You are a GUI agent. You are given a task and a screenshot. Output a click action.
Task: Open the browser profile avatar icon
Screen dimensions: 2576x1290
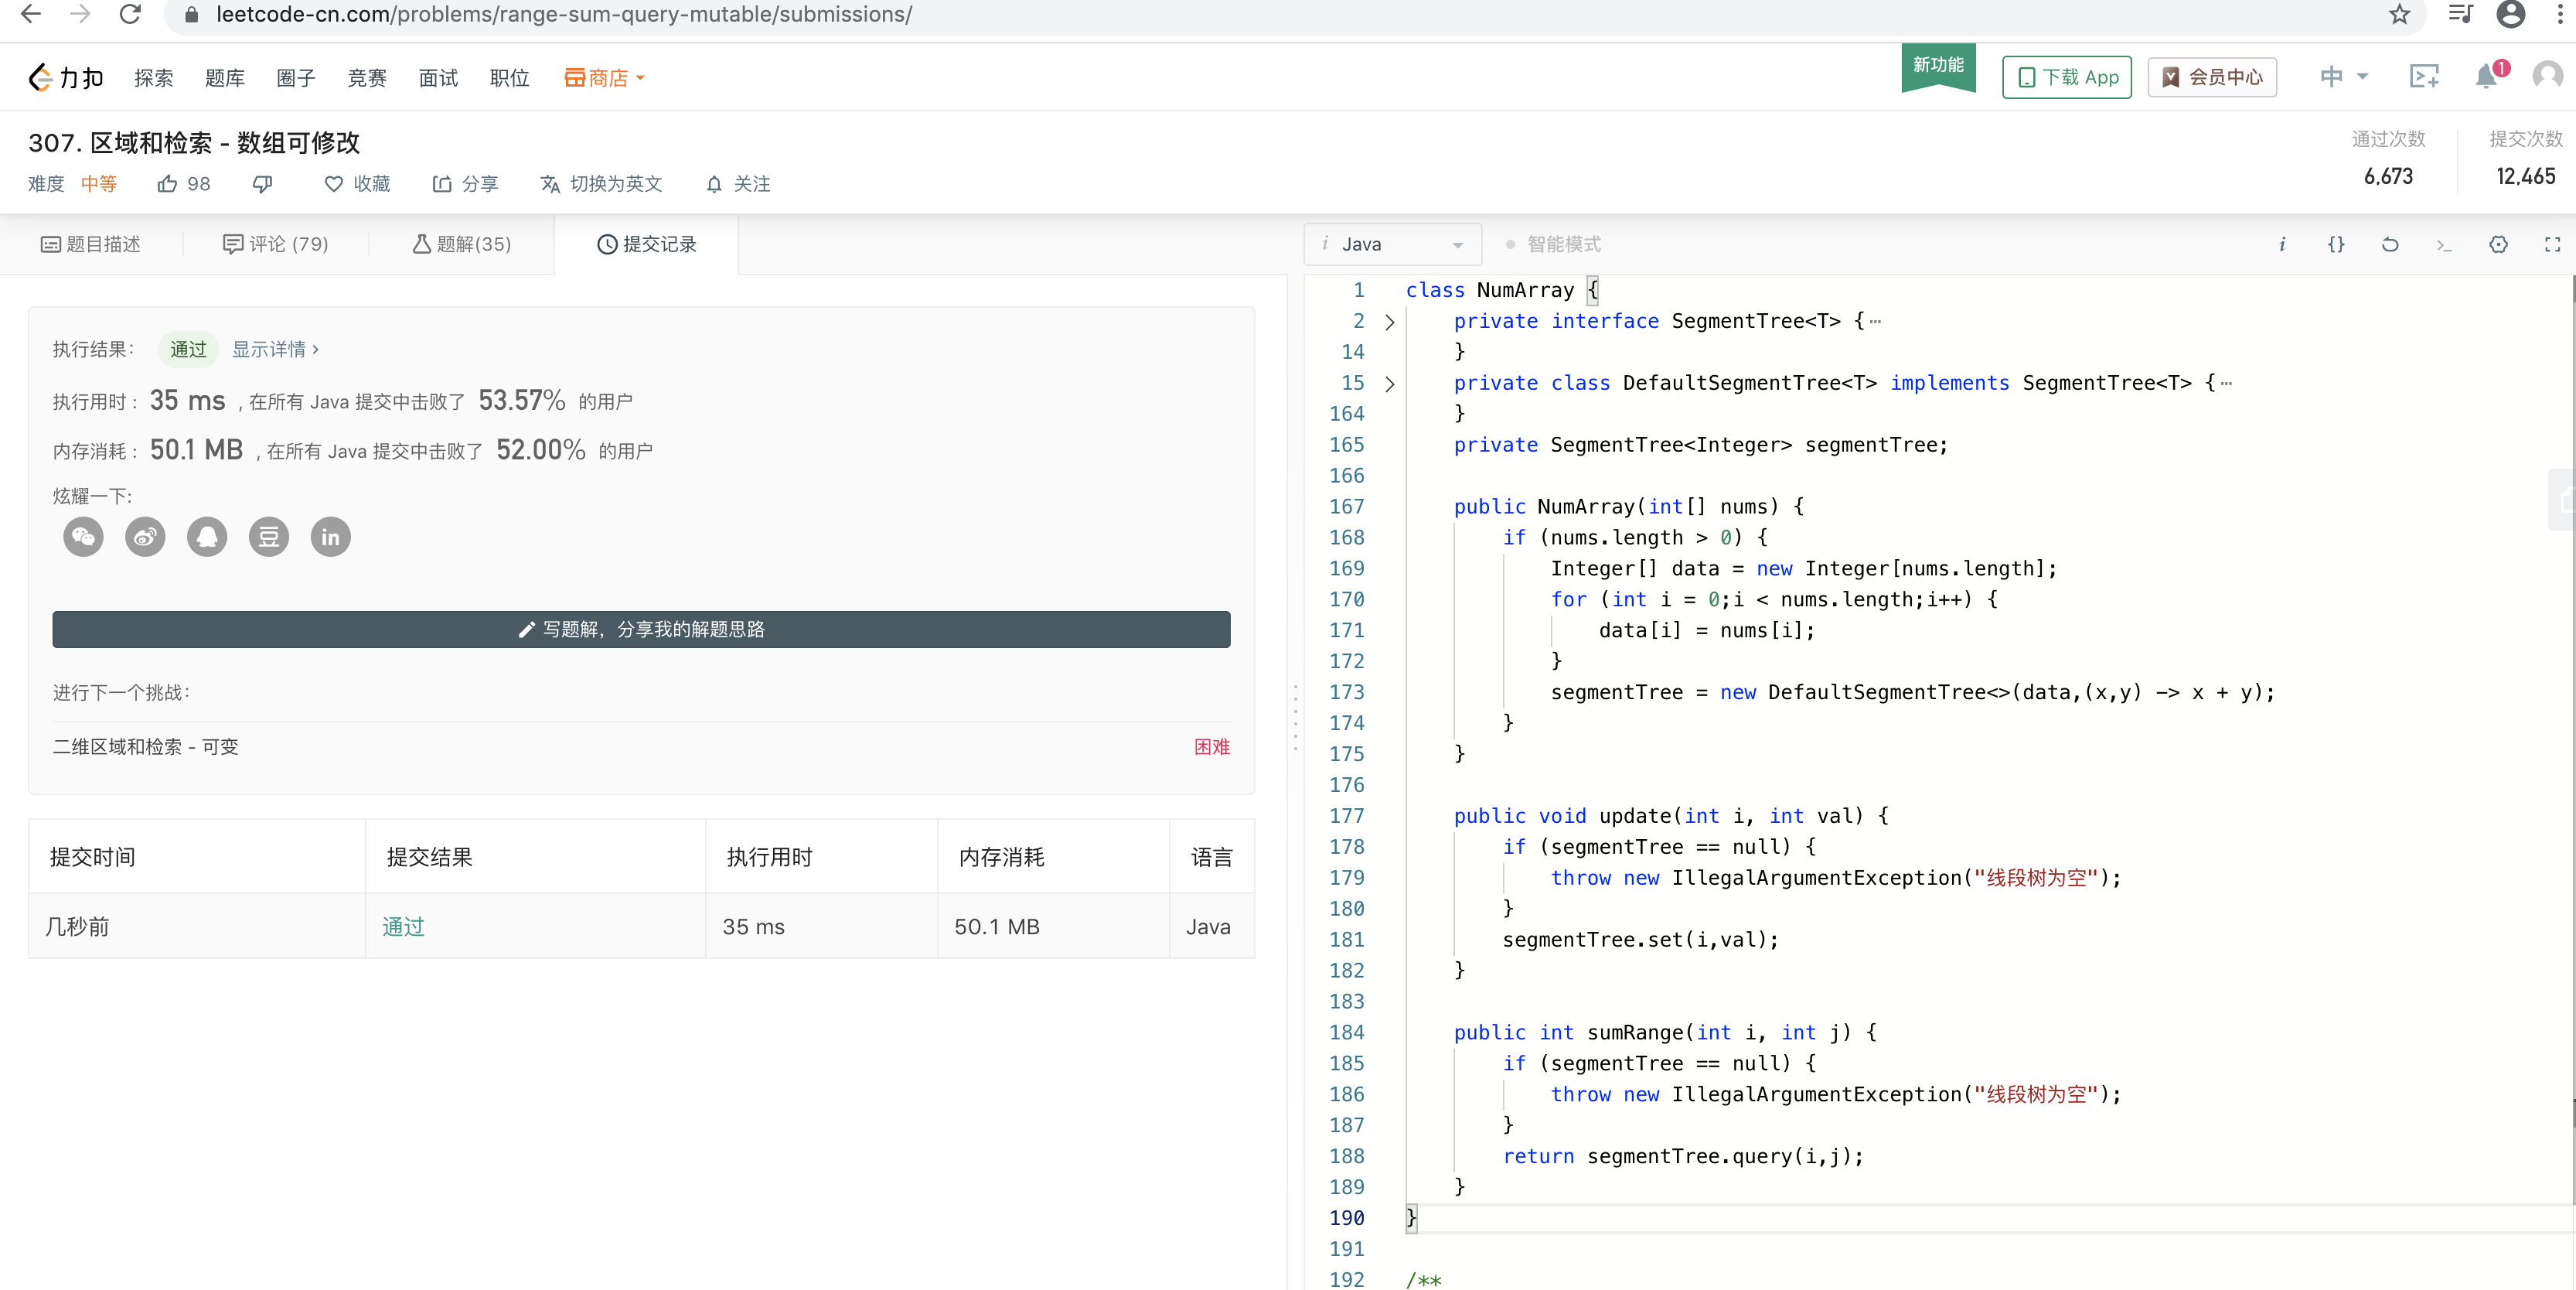(x=2510, y=14)
